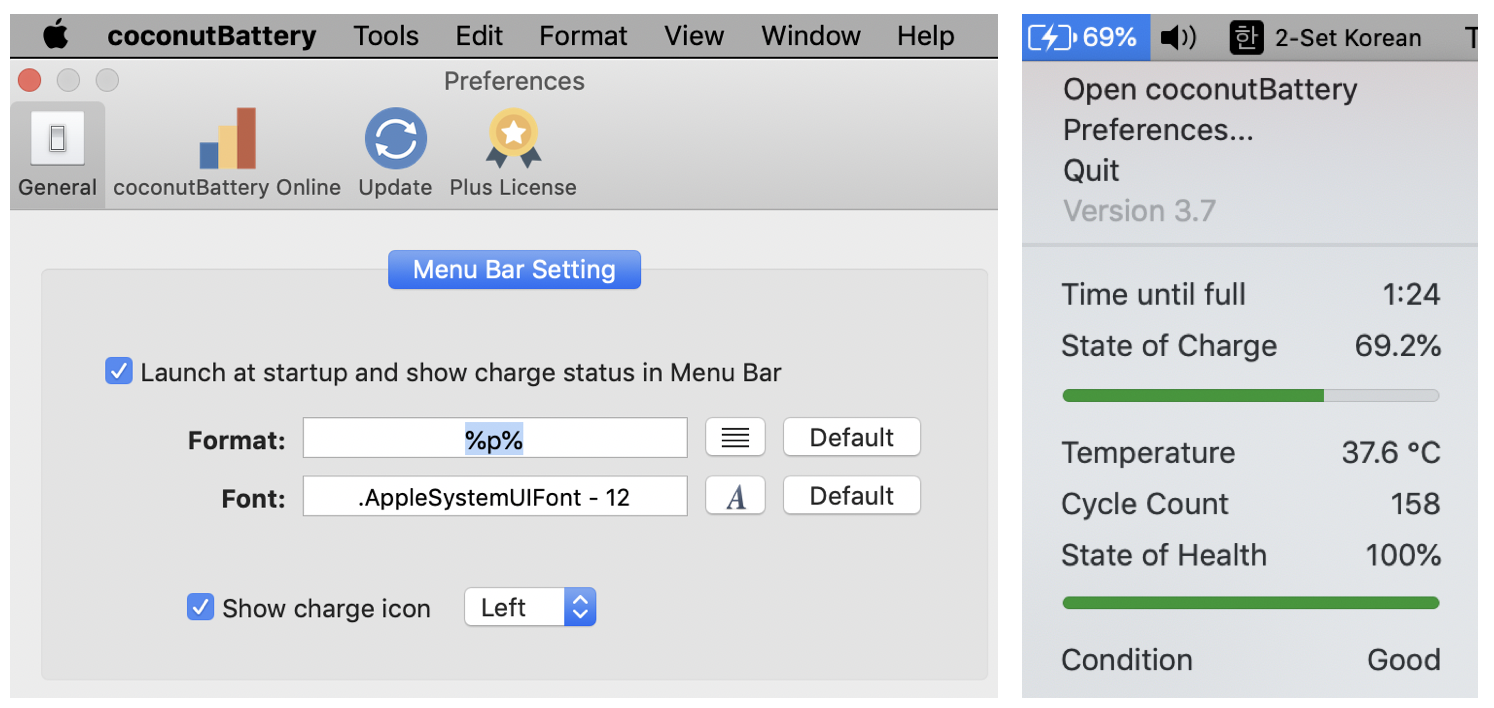Viewport: 1494px width, 708px height.
Task: Open the Window menu
Action: pos(811,36)
